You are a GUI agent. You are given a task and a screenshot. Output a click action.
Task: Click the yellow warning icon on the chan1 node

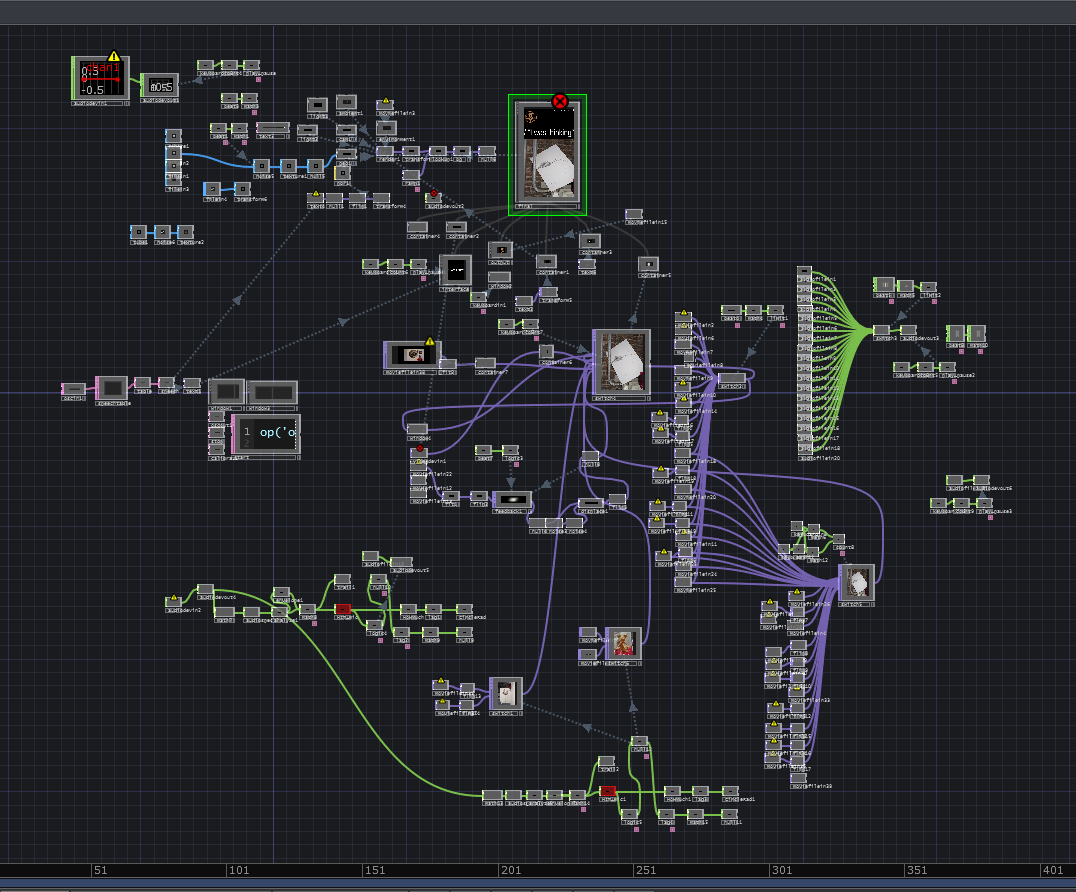tap(114, 57)
